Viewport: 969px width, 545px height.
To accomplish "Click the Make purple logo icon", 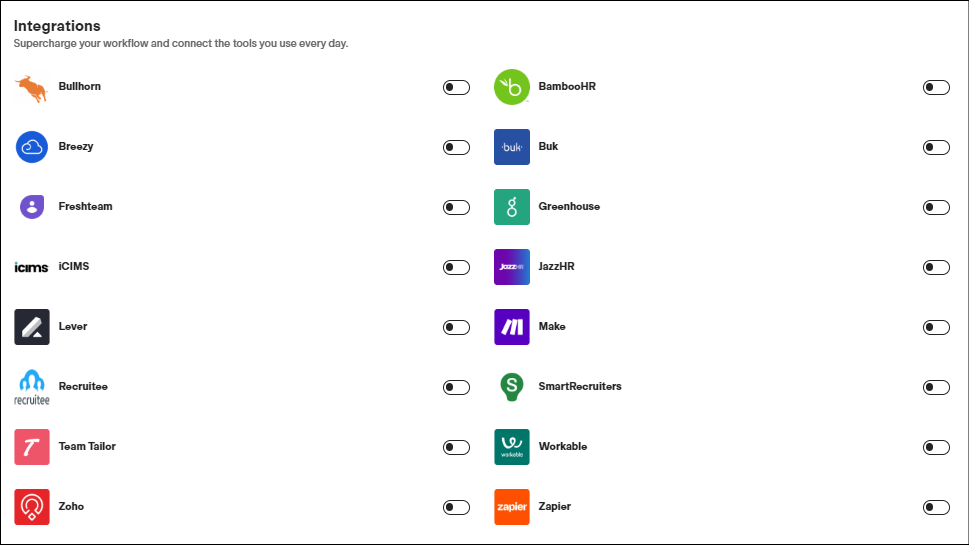I will point(512,327).
